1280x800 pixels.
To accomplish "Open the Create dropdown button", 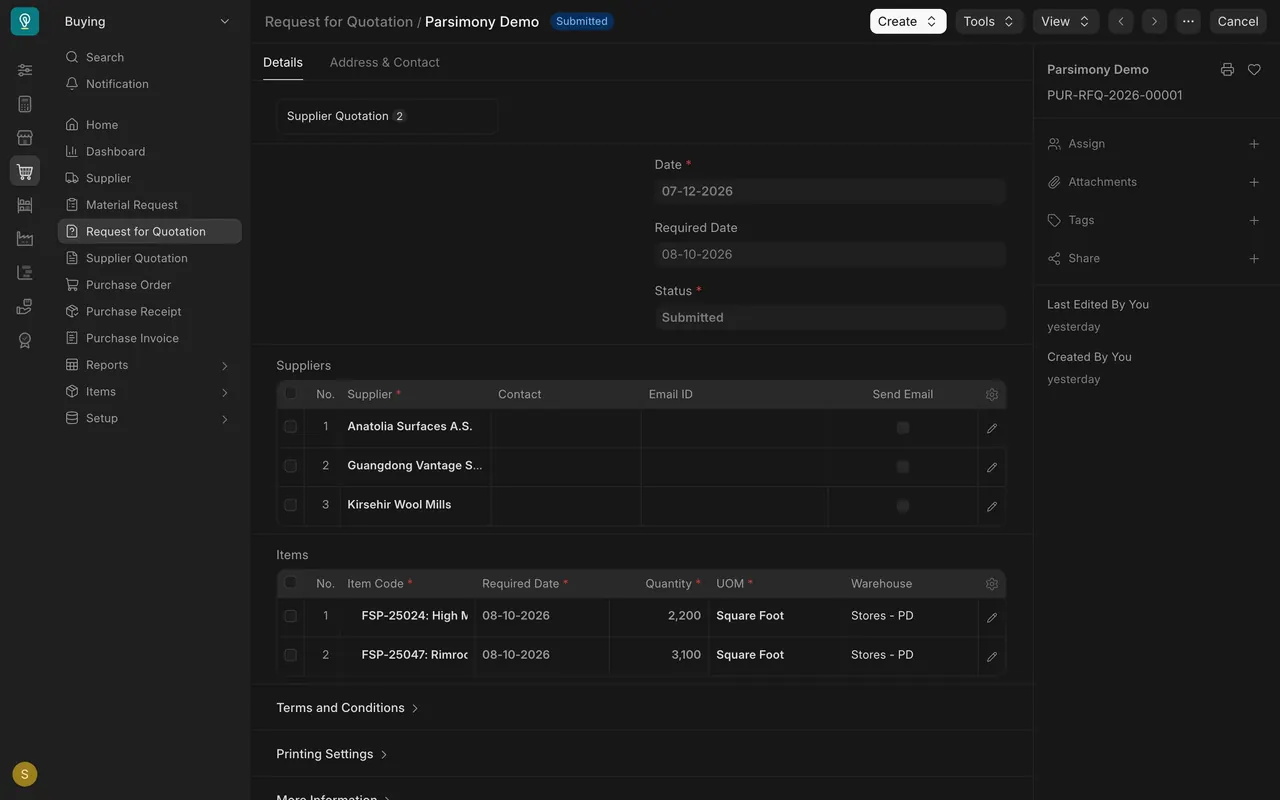I will pos(908,21).
